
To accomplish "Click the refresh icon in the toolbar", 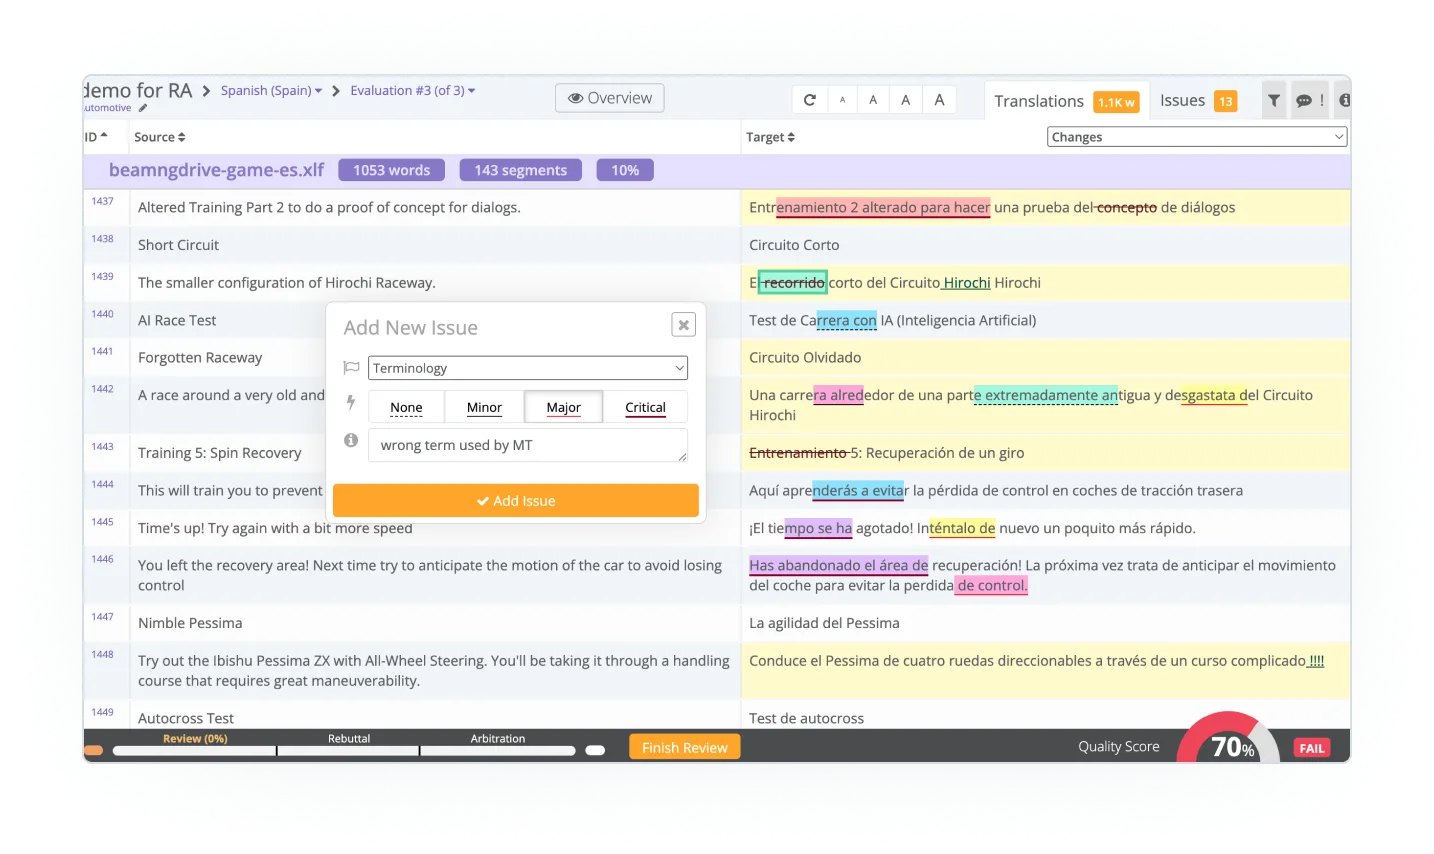I will [x=810, y=100].
